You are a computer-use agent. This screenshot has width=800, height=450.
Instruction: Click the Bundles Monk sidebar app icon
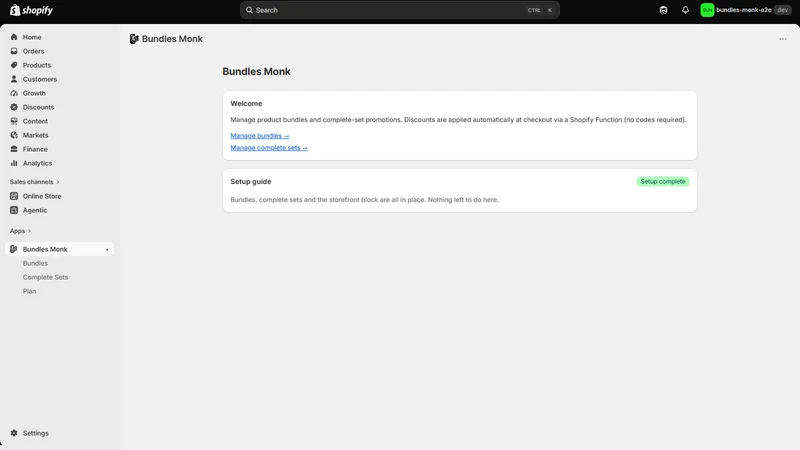click(x=14, y=249)
